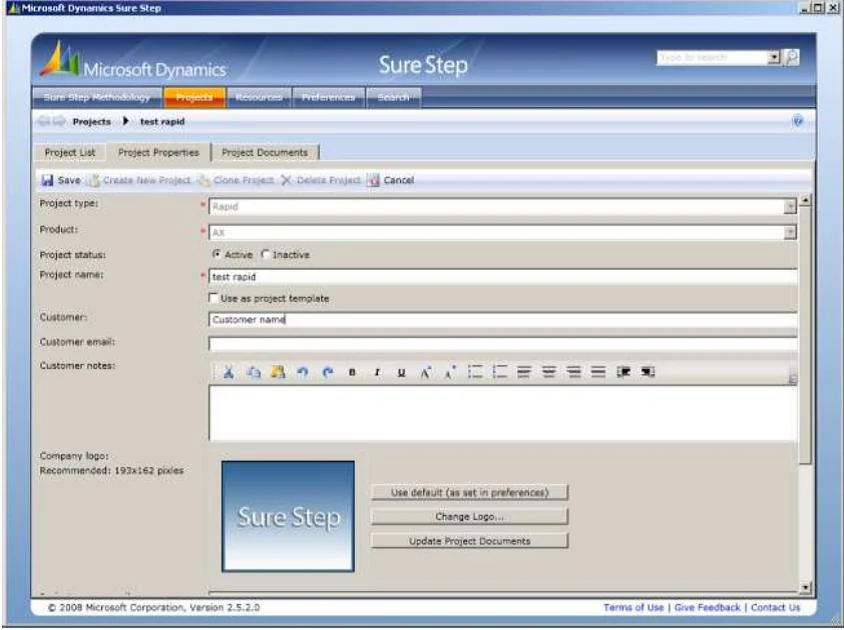Click the Project name input field
Viewport: 844px width, 630px height.
[x=503, y=277]
